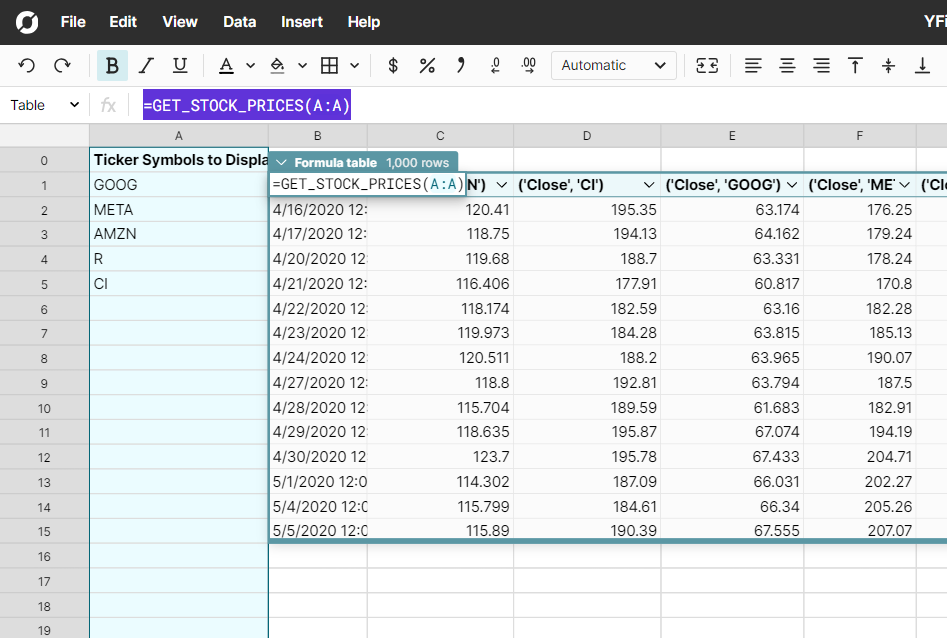
Task: Format selection as currency
Action: 392,65
